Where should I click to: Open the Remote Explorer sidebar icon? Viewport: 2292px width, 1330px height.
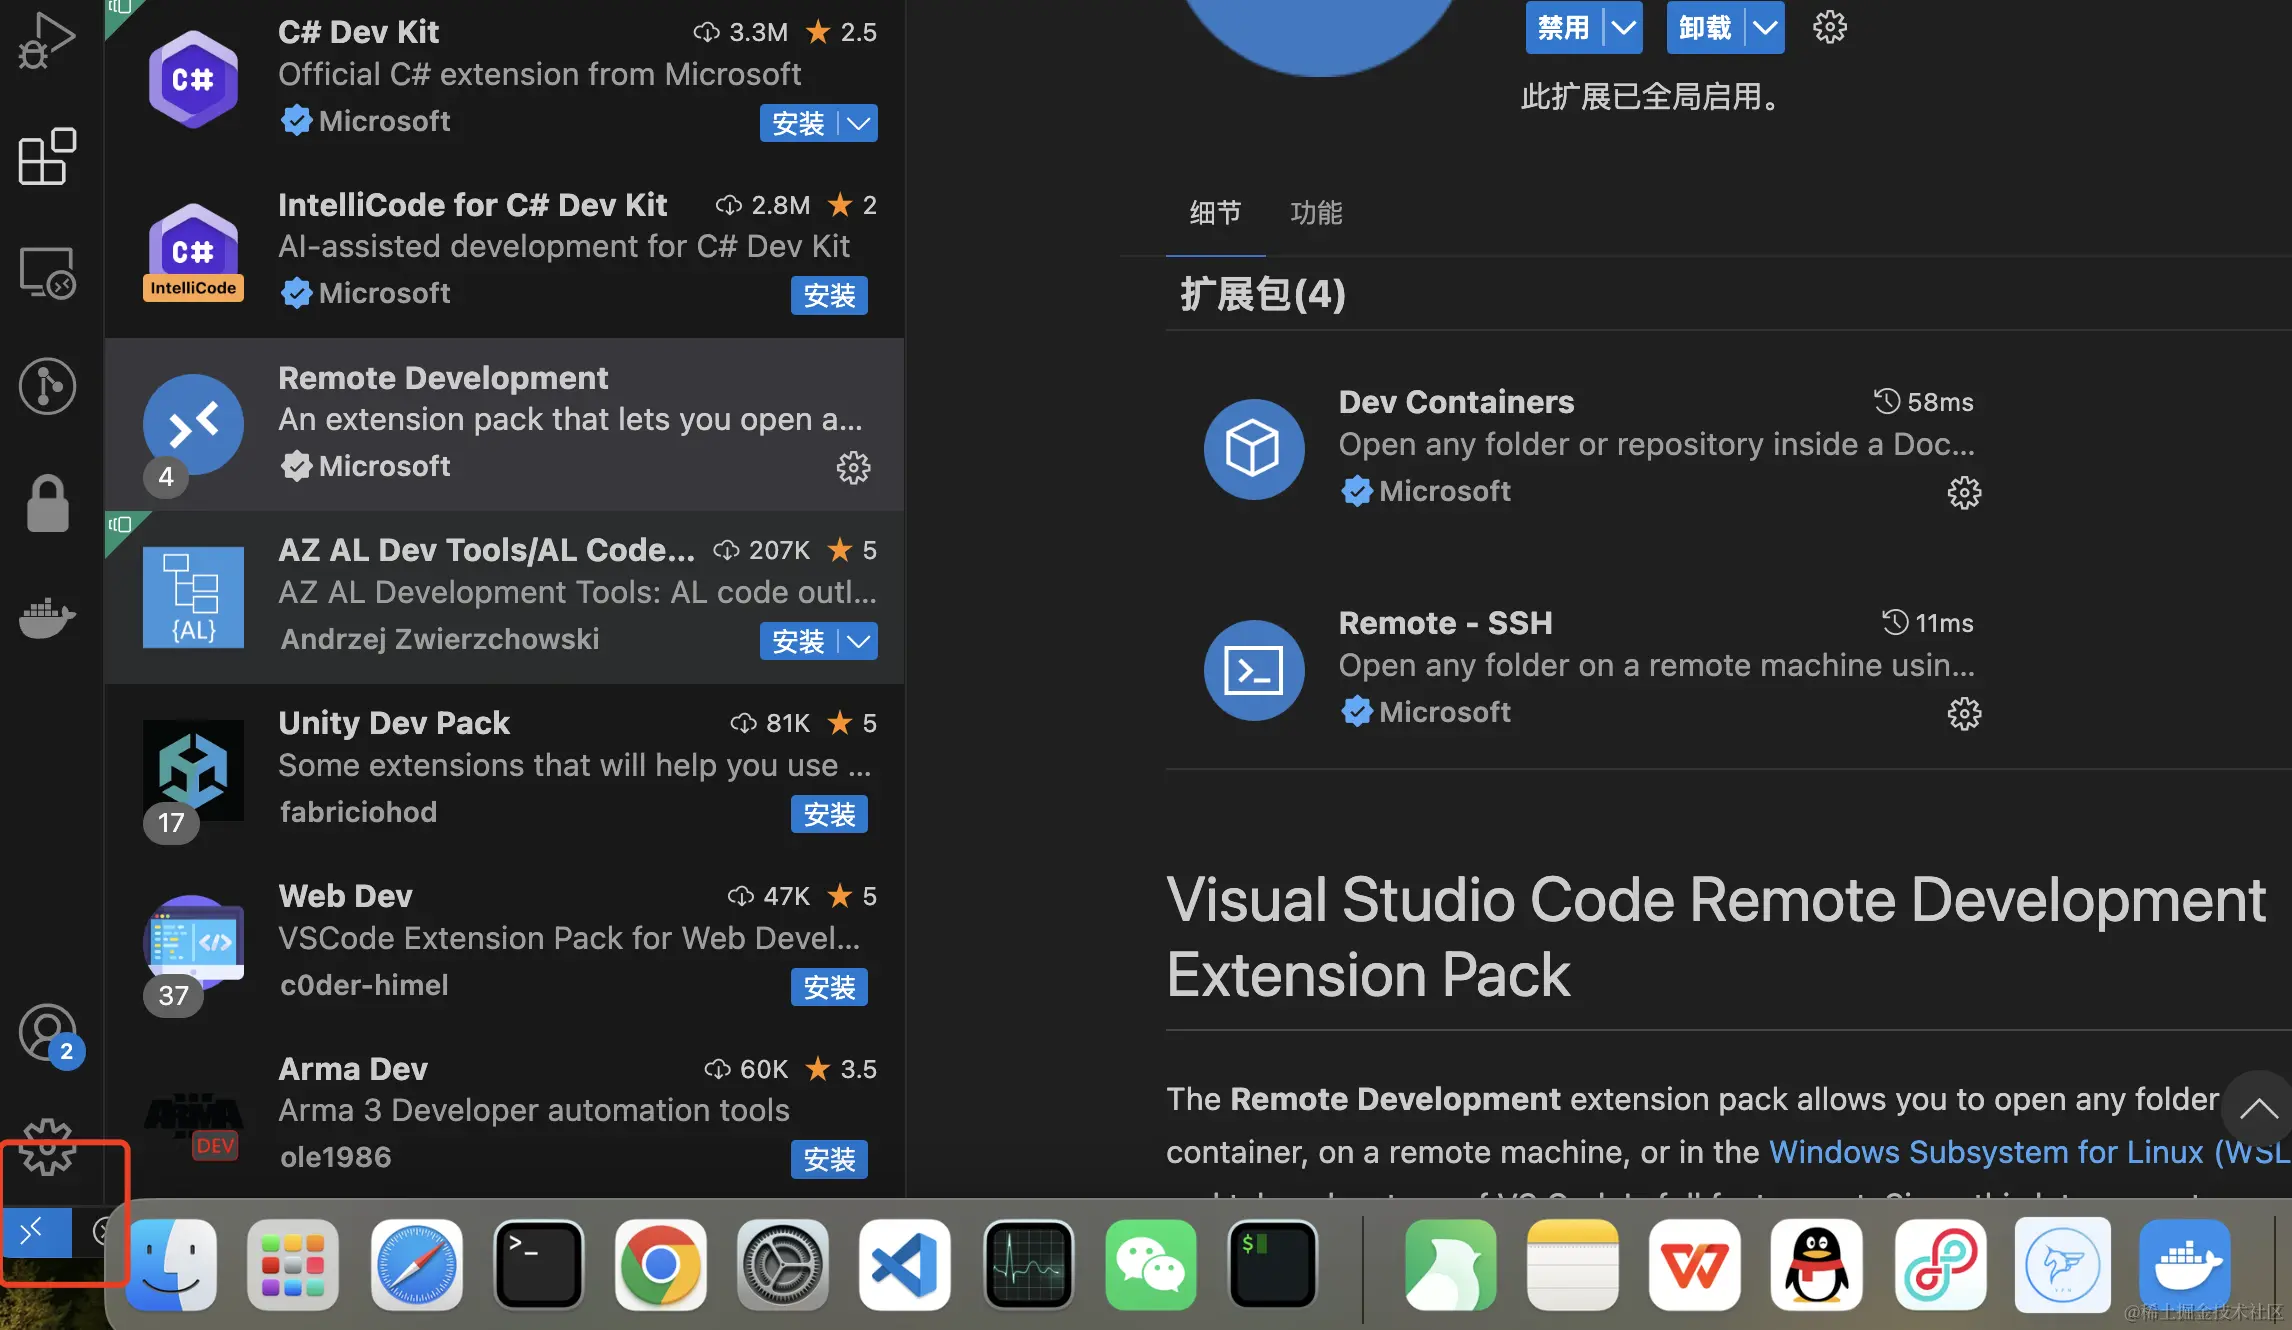click(46, 272)
